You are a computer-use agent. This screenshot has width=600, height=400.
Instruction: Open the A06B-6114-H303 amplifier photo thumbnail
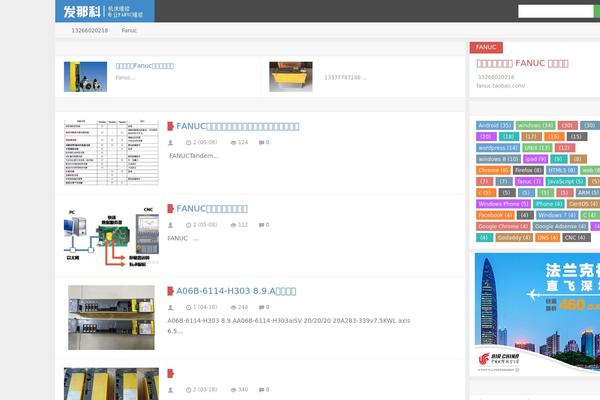click(111, 317)
